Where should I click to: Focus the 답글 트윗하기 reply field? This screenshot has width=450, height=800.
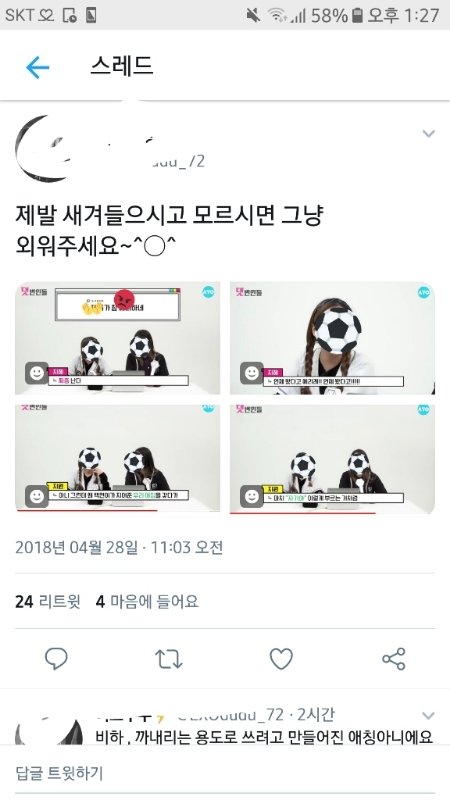pos(225,772)
